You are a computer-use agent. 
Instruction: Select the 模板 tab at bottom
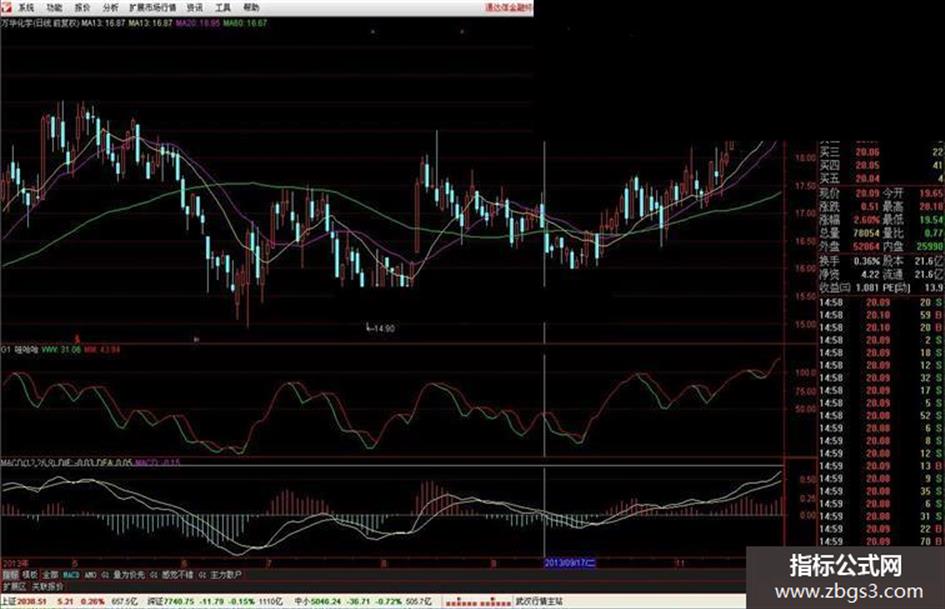coord(30,575)
